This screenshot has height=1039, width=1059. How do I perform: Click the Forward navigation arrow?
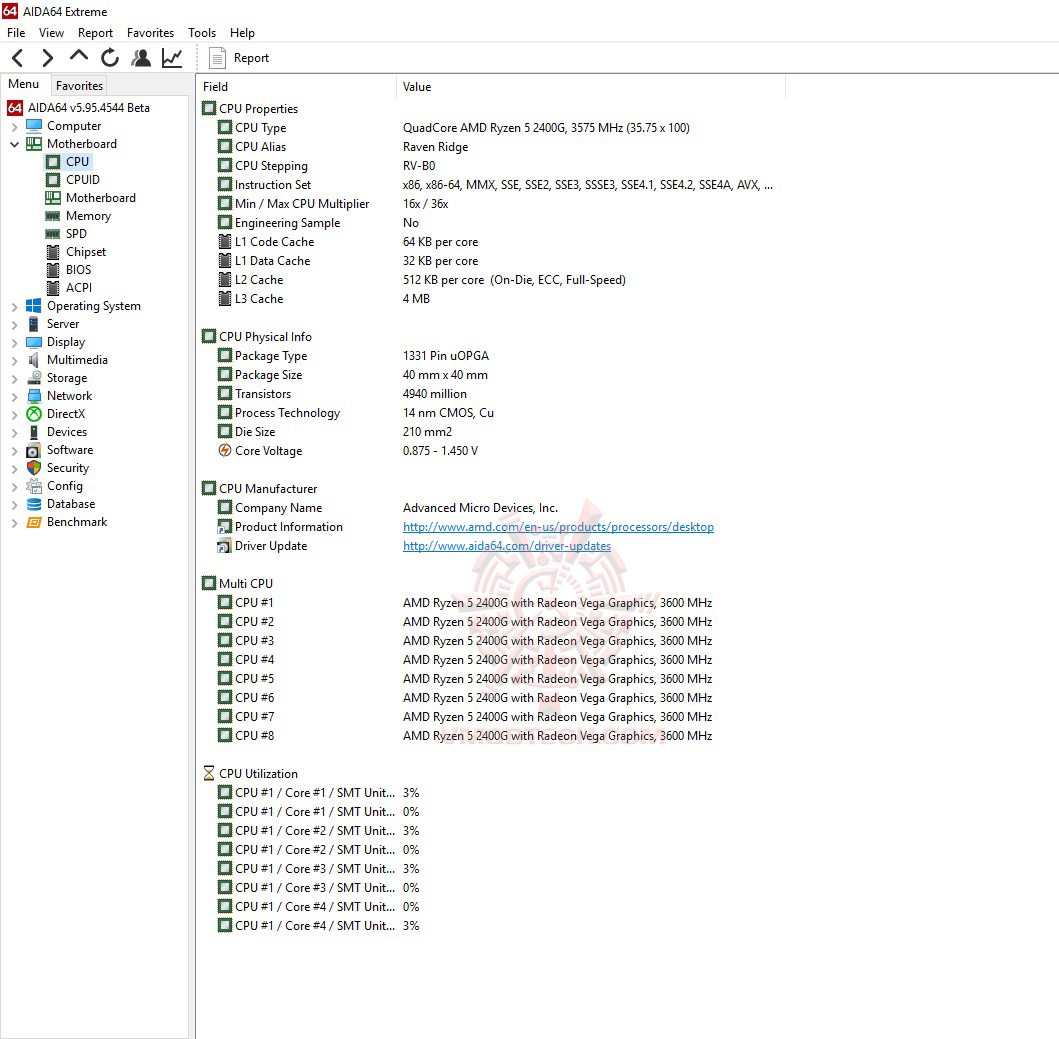point(47,58)
